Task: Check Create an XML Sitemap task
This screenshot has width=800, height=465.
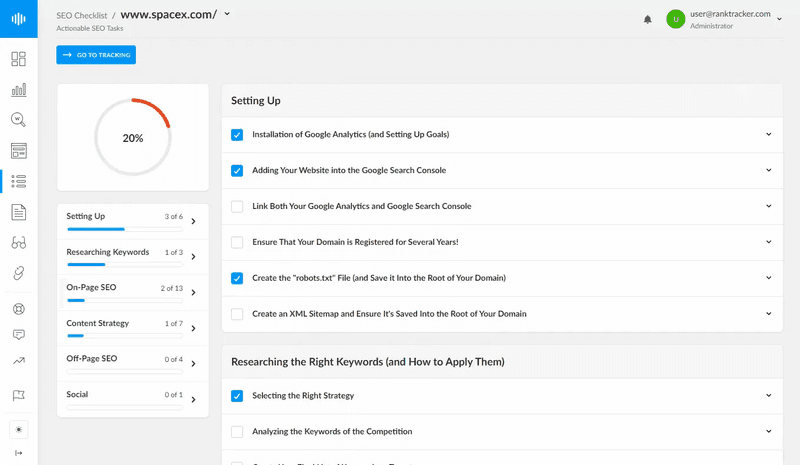Action: (237, 314)
